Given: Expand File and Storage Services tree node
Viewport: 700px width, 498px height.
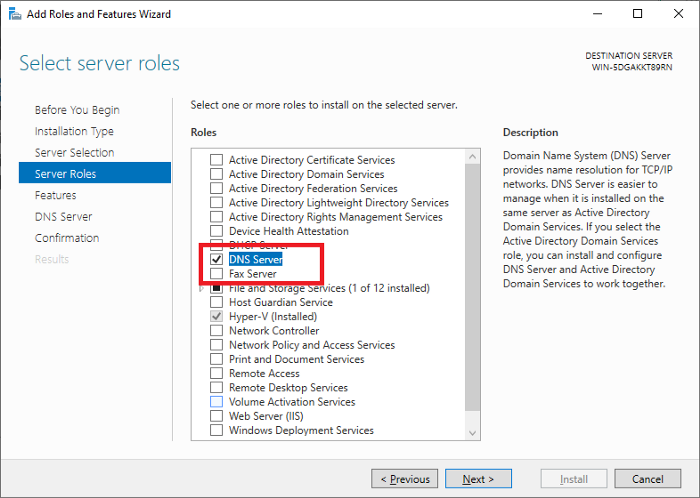Looking at the screenshot, I should click(x=201, y=288).
